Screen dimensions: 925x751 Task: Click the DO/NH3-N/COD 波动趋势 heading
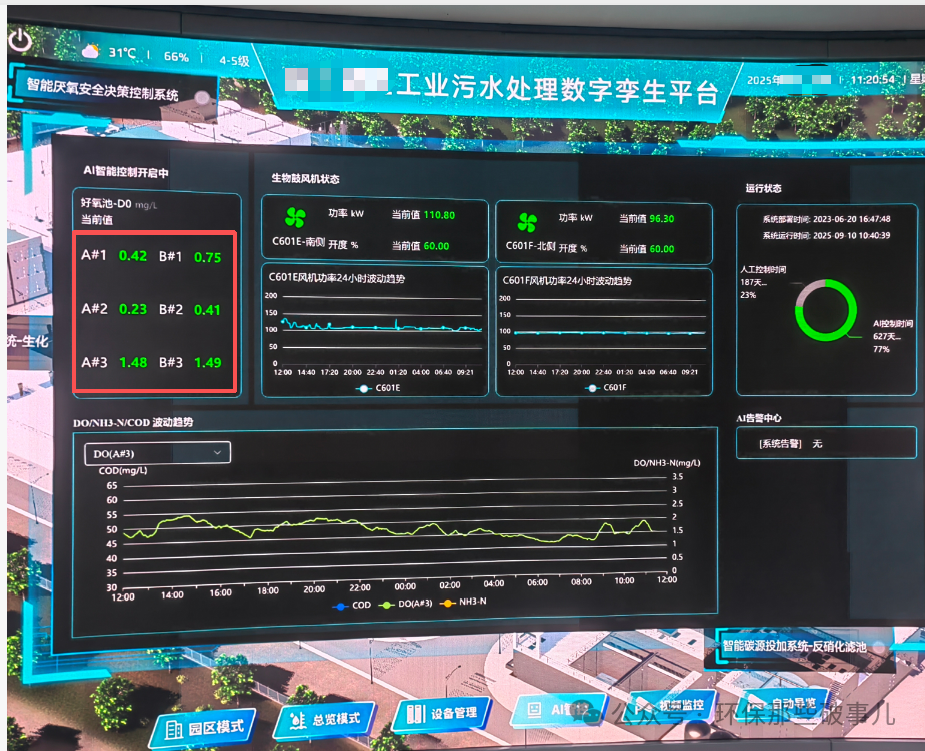(133, 422)
